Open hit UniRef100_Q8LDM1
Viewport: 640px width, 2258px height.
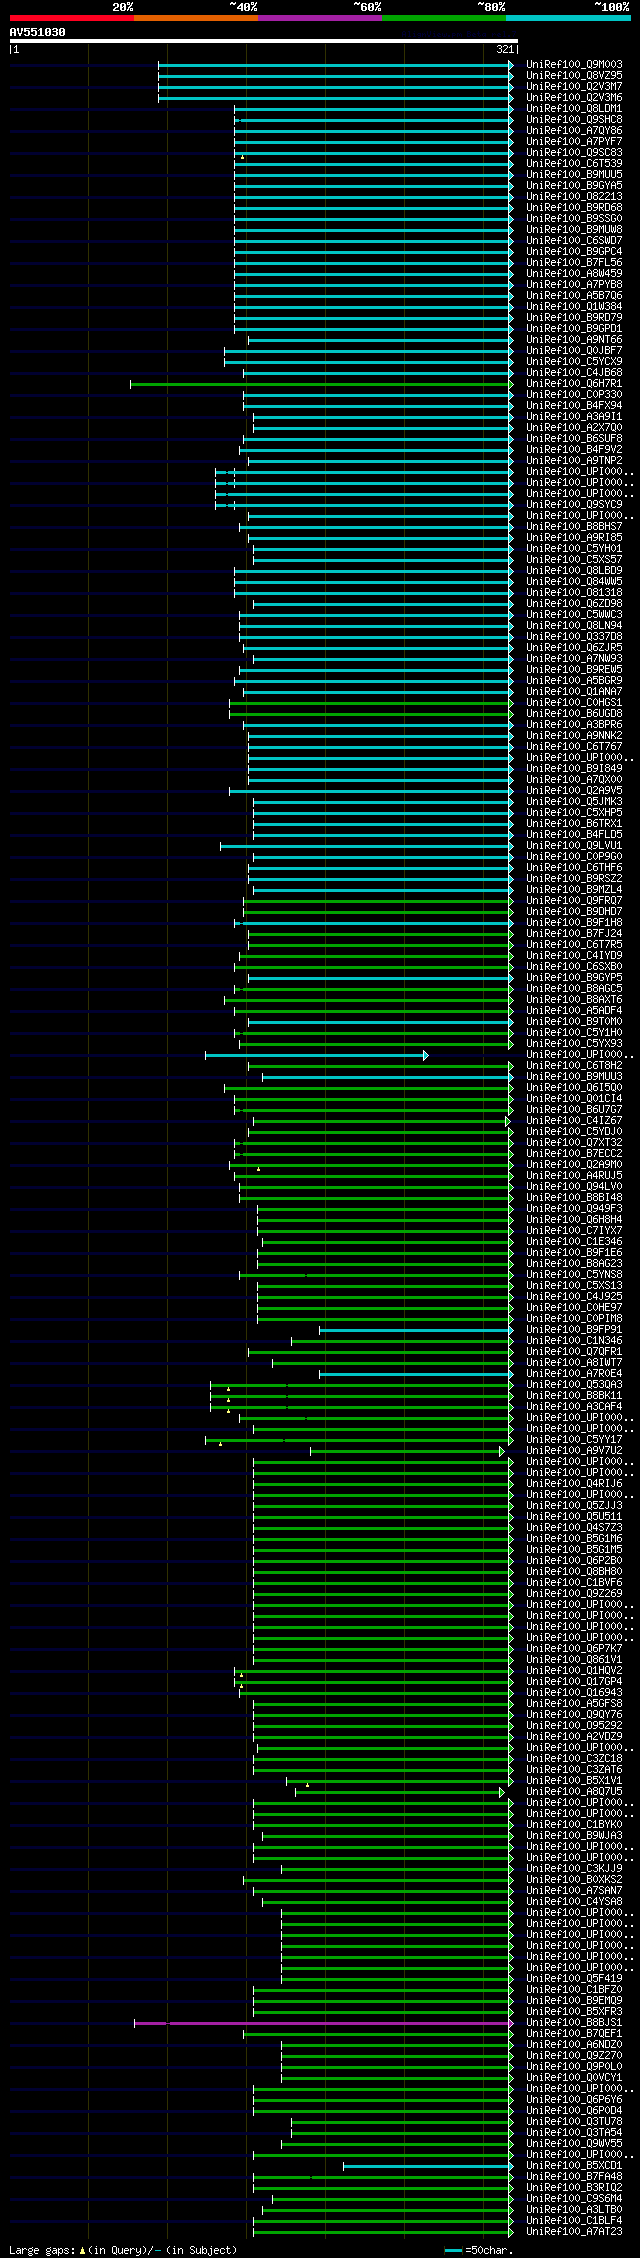point(574,109)
